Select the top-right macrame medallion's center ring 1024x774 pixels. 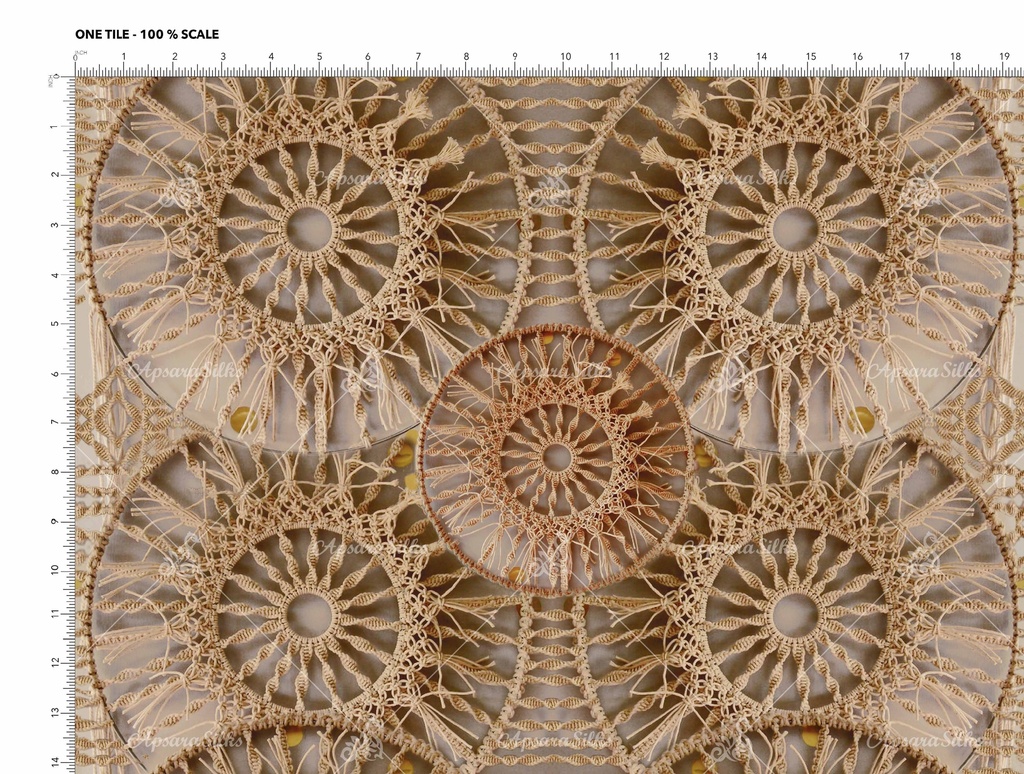click(796, 230)
